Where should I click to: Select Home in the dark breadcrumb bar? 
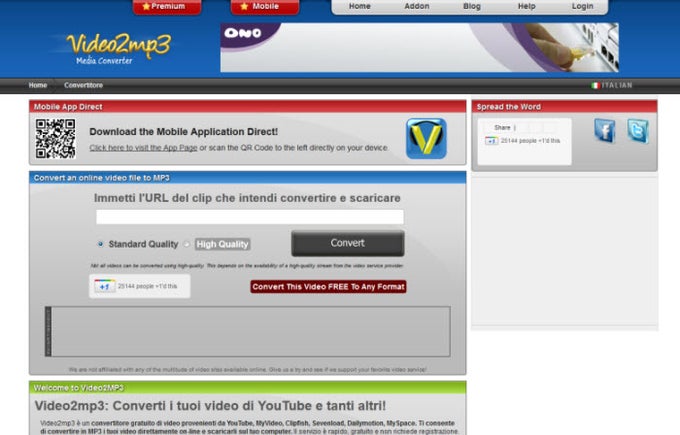(x=38, y=85)
